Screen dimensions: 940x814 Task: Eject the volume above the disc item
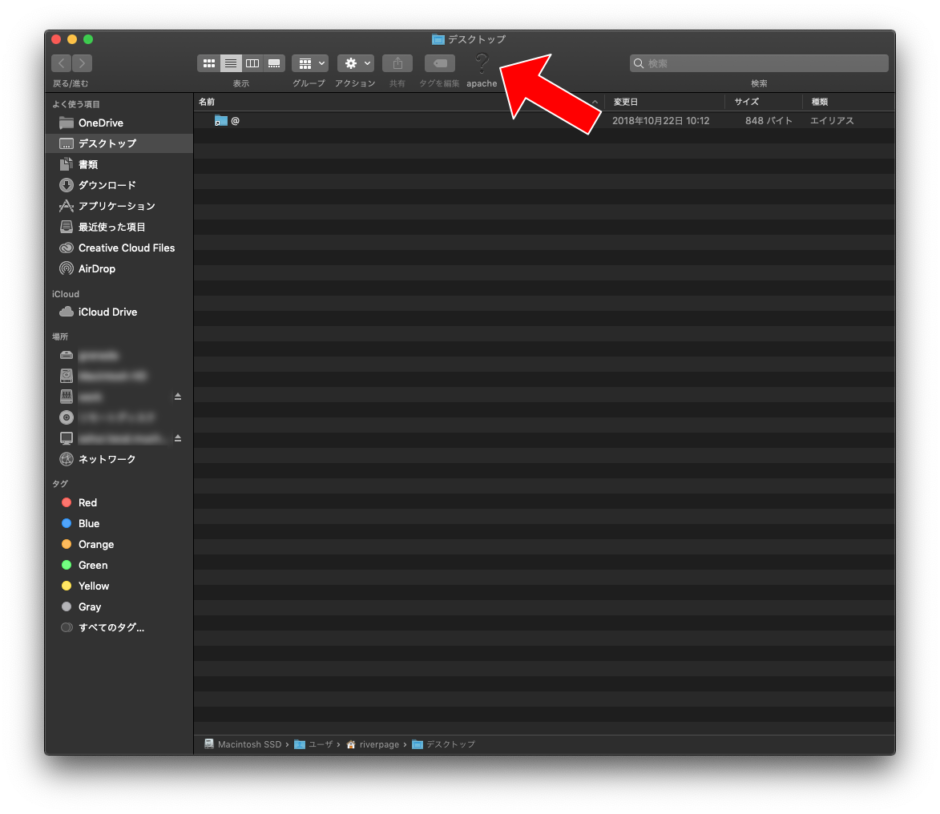[x=178, y=397]
